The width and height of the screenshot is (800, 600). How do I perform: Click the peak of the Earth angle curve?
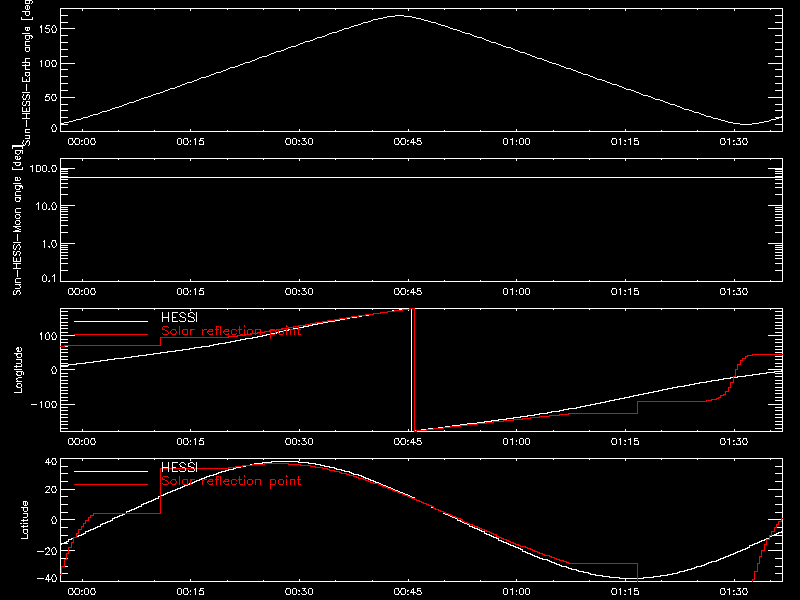pos(399,16)
